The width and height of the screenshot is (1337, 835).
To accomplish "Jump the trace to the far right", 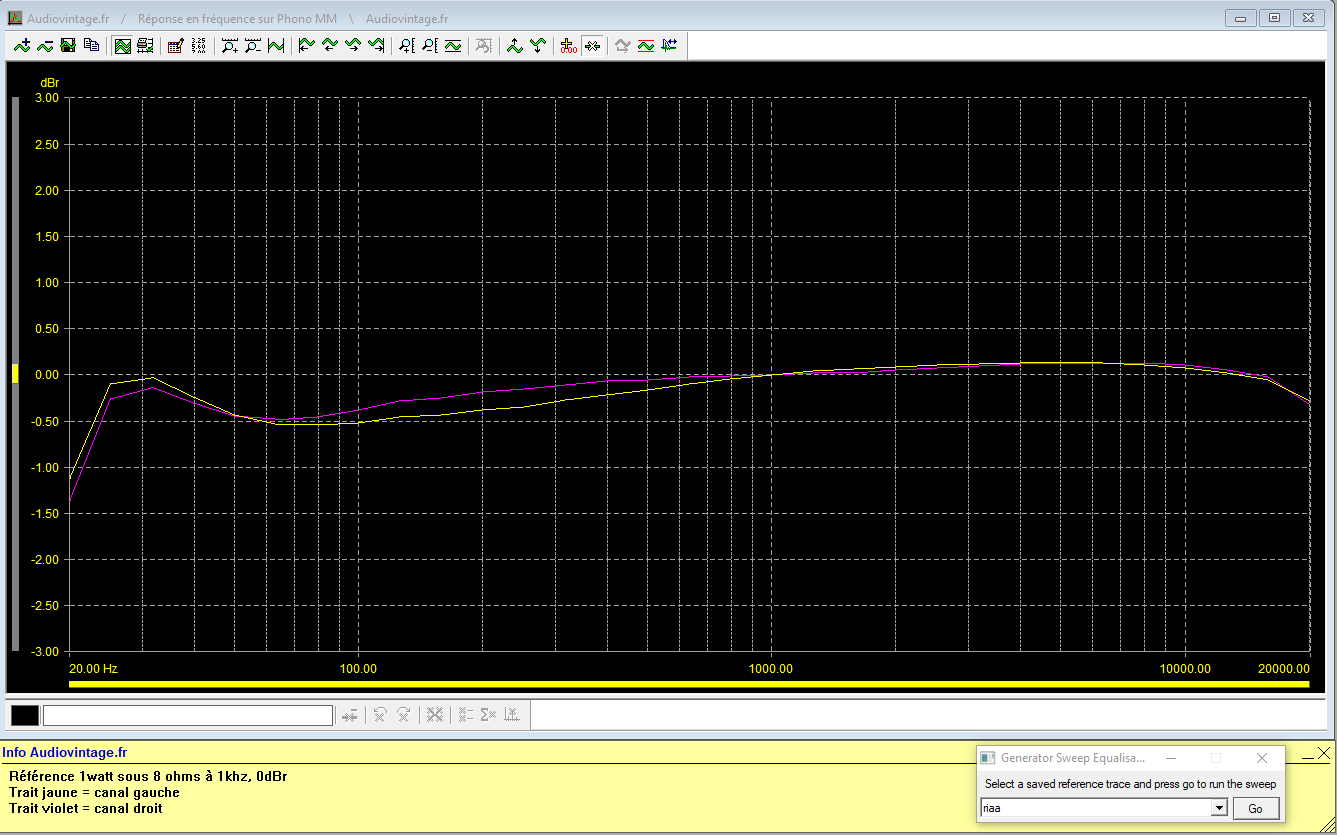I will click(375, 45).
